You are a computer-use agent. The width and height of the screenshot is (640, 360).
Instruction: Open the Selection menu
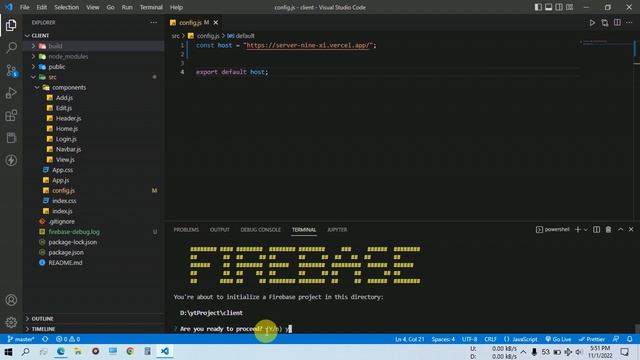point(67,7)
